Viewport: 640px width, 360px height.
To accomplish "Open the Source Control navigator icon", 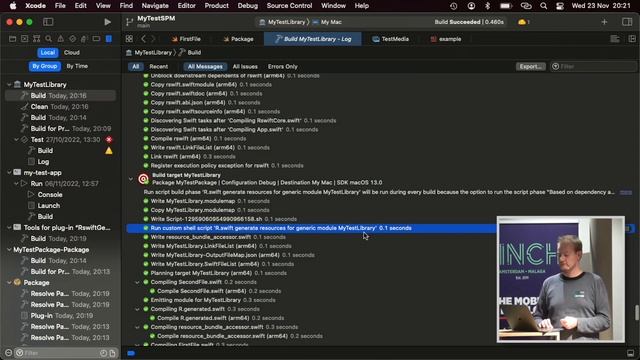I will click(24, 39).
